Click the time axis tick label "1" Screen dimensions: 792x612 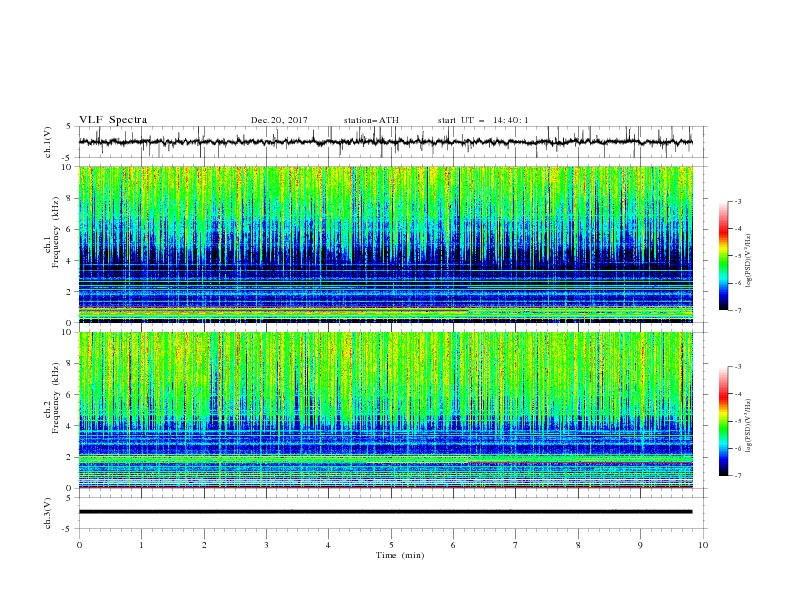(x=141, y=545)
